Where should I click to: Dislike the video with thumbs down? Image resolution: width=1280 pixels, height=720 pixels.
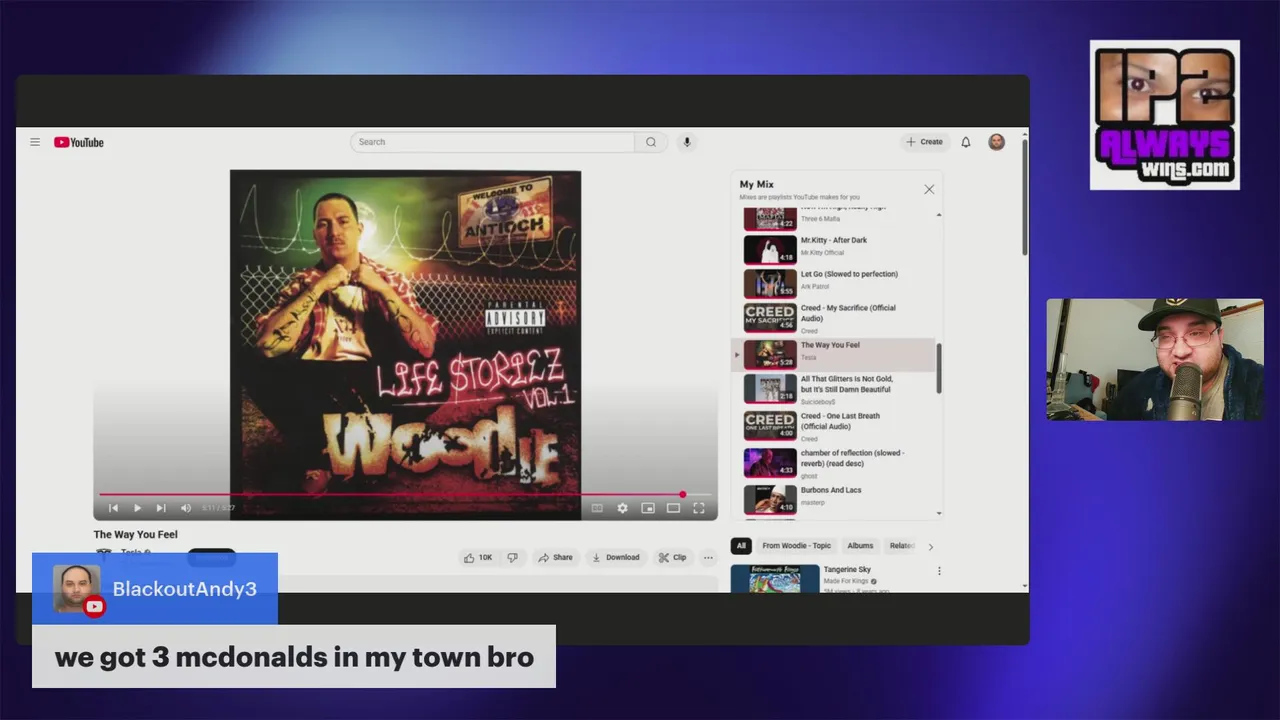pyautogui.click(x=512, y=557)
